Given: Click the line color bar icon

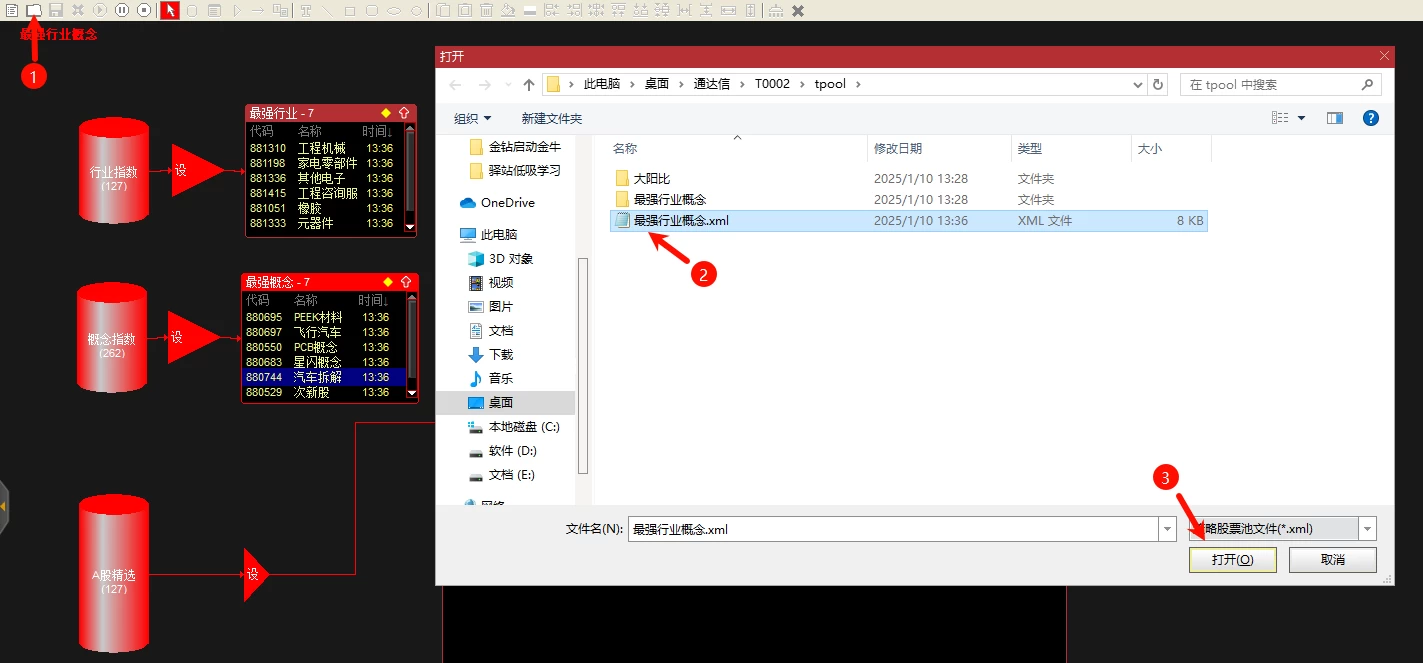Looking at the screenshot, I should click(x=530, y=10).
